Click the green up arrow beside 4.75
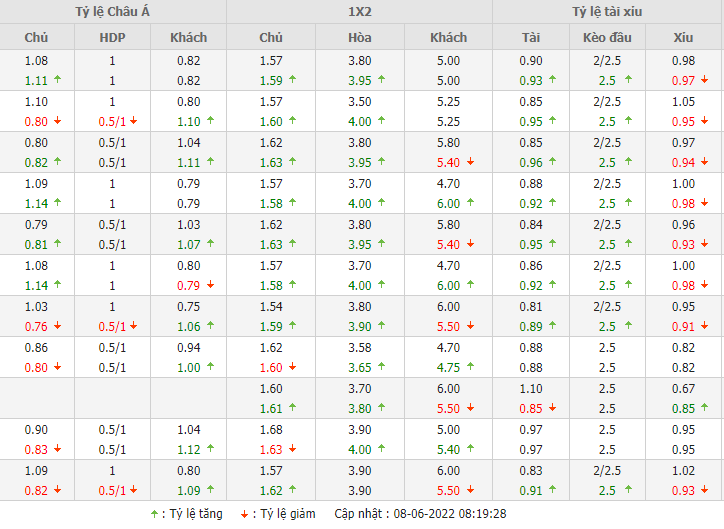Screen dimensions: 724x529 click(x=469, y=367)
